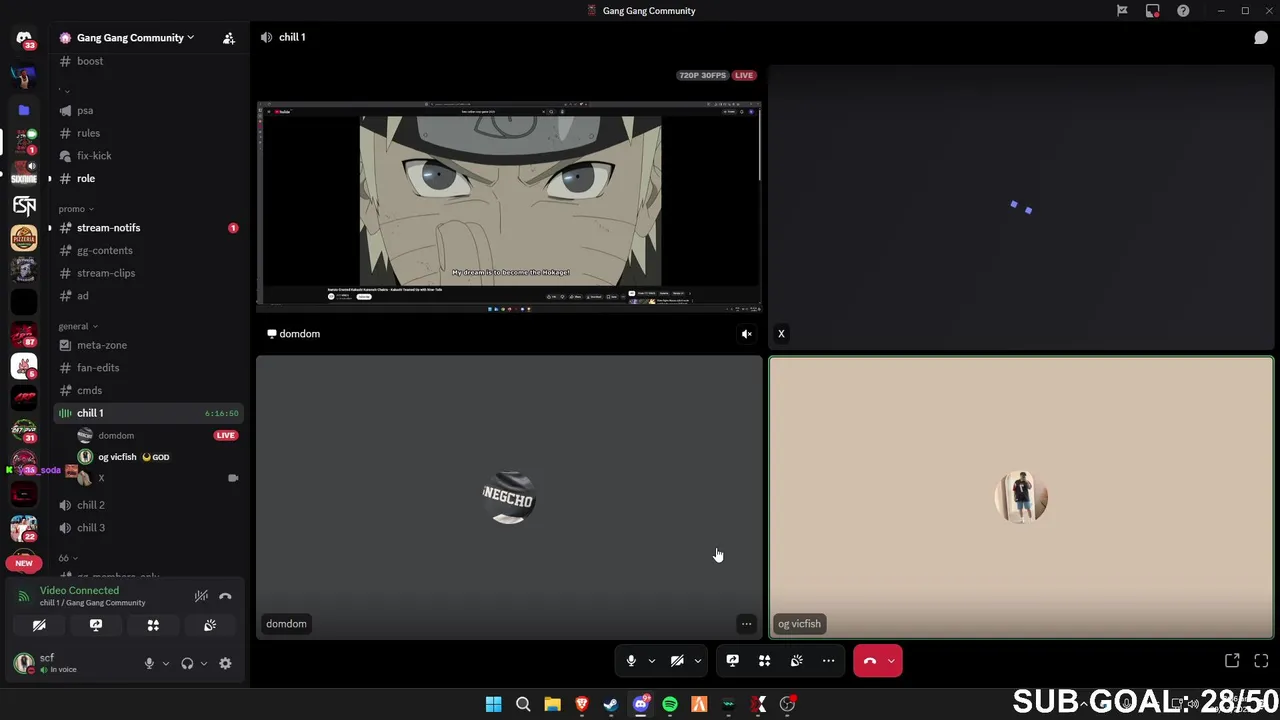This screenshot has height=720, width=1280.
Task: Click domdom's NEGCHO avatar tile
Action: tap(509, 497)
